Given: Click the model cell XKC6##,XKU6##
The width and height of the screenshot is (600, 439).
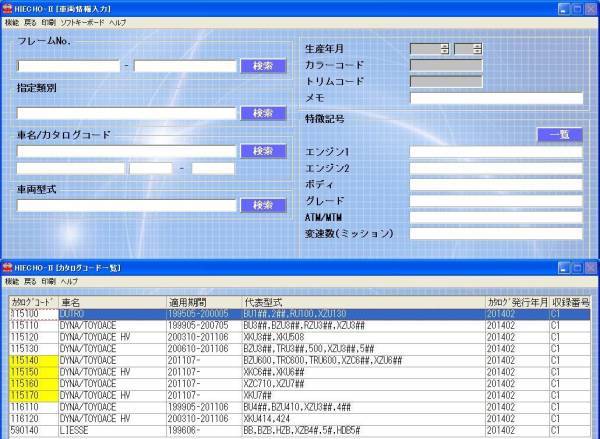Looking at the screenshot, I should coord(364,372).
